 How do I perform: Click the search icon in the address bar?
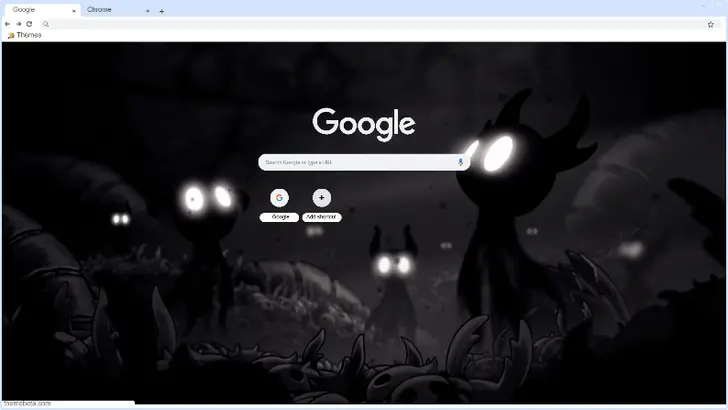click(46, 24)
